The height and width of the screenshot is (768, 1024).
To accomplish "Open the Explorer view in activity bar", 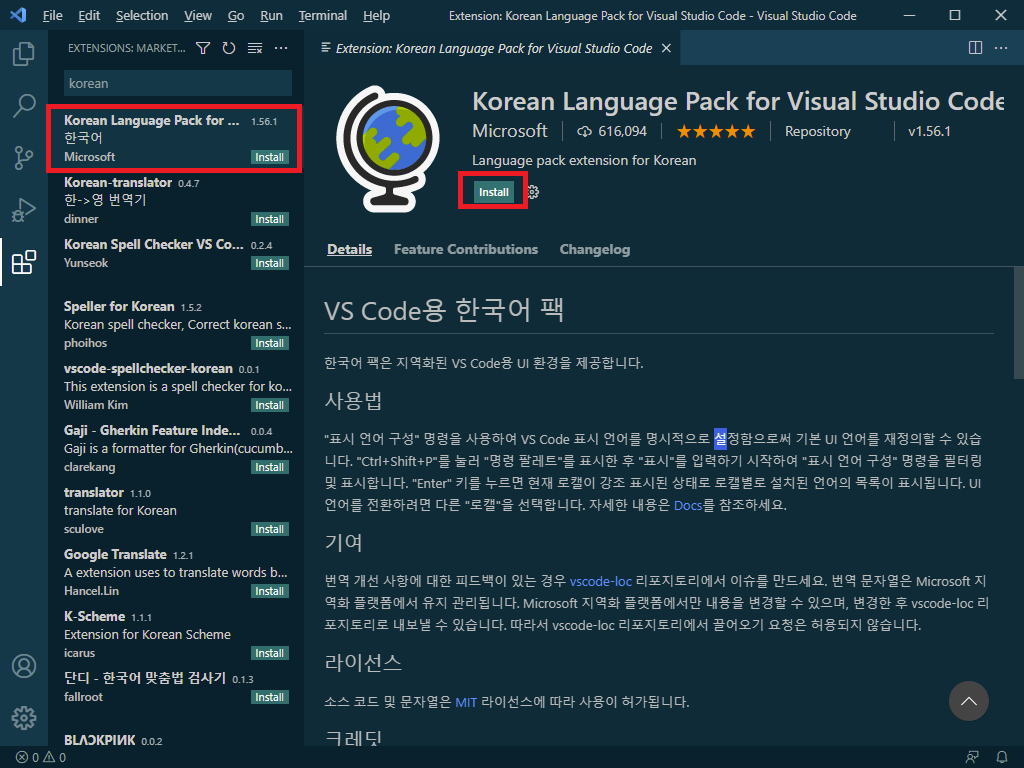I will 24,54.
